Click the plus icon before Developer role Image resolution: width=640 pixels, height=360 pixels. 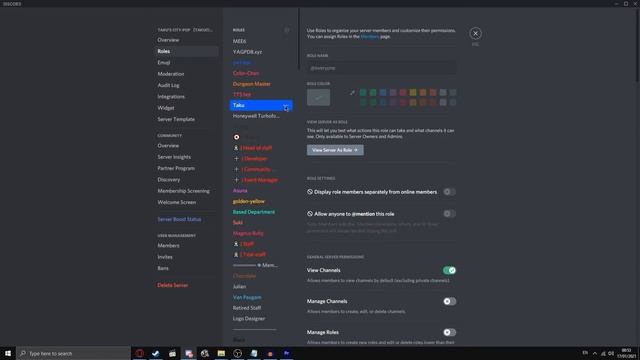pos(236,159)
